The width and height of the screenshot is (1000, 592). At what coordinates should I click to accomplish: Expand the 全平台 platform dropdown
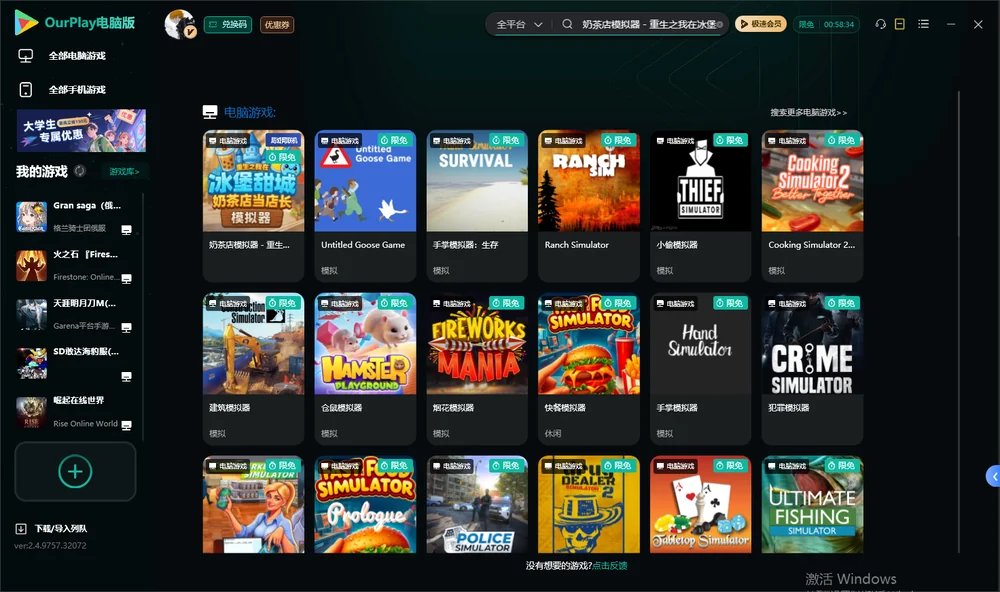click(519, 24)
